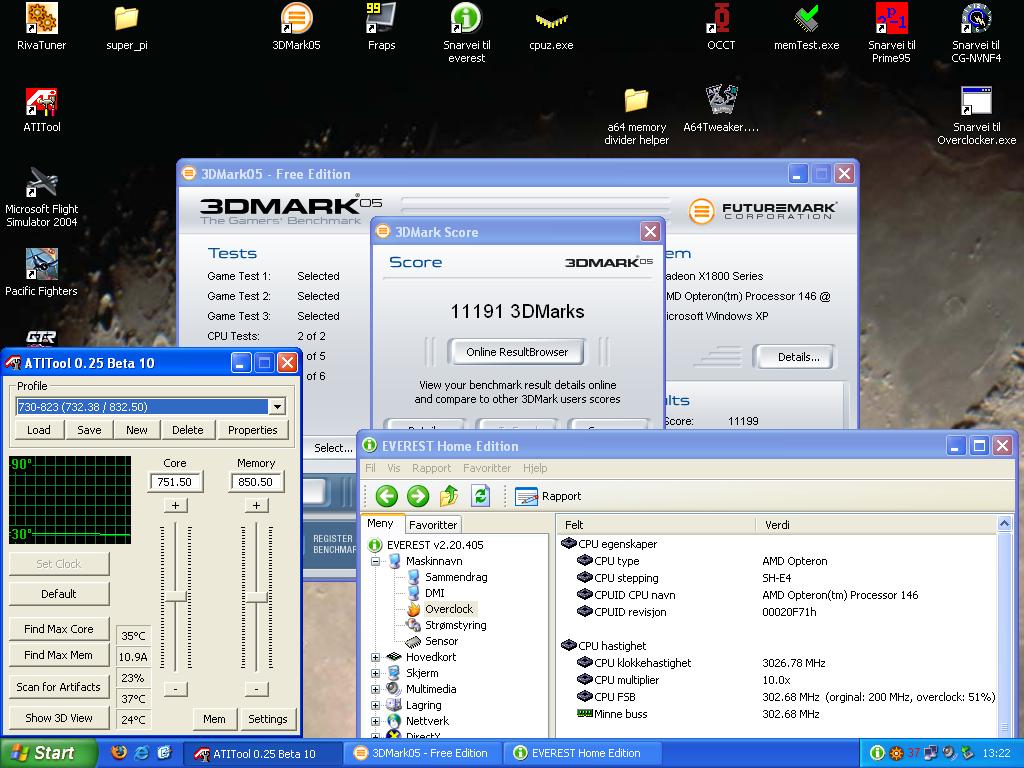The width and height of the screenshot is (1024, 768).
Task: Expand the Hovedkort tree node
Action: click(x=376, y=657)
